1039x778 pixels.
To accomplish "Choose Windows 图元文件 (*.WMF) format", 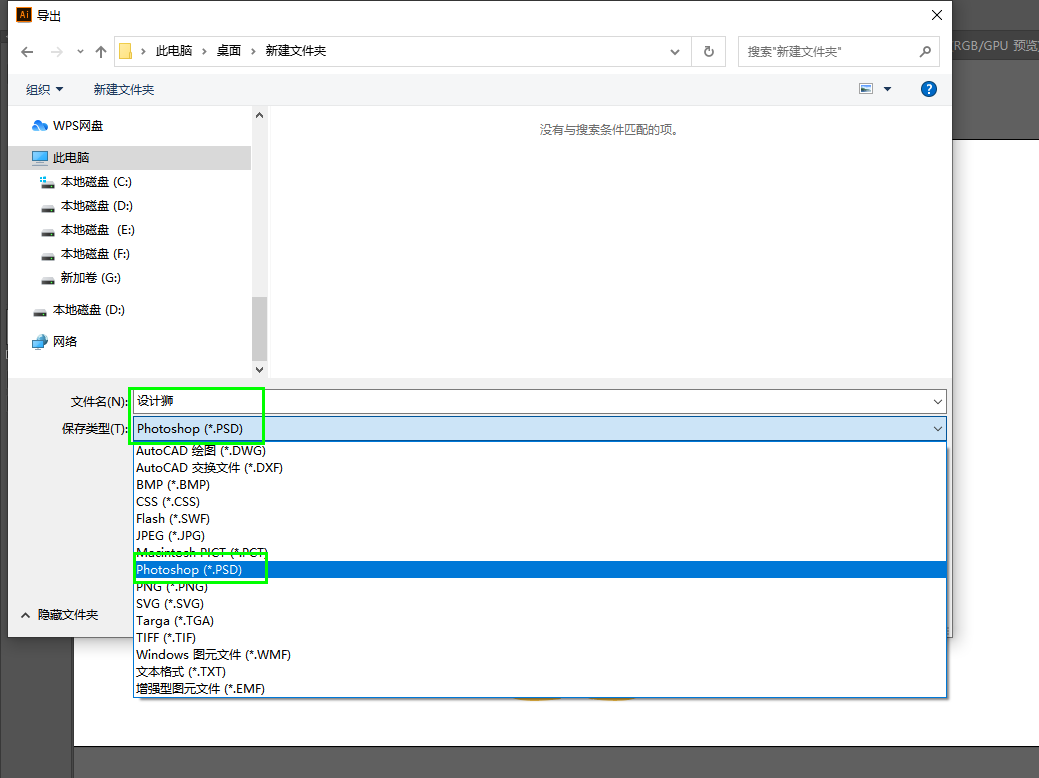I will 539,655.
